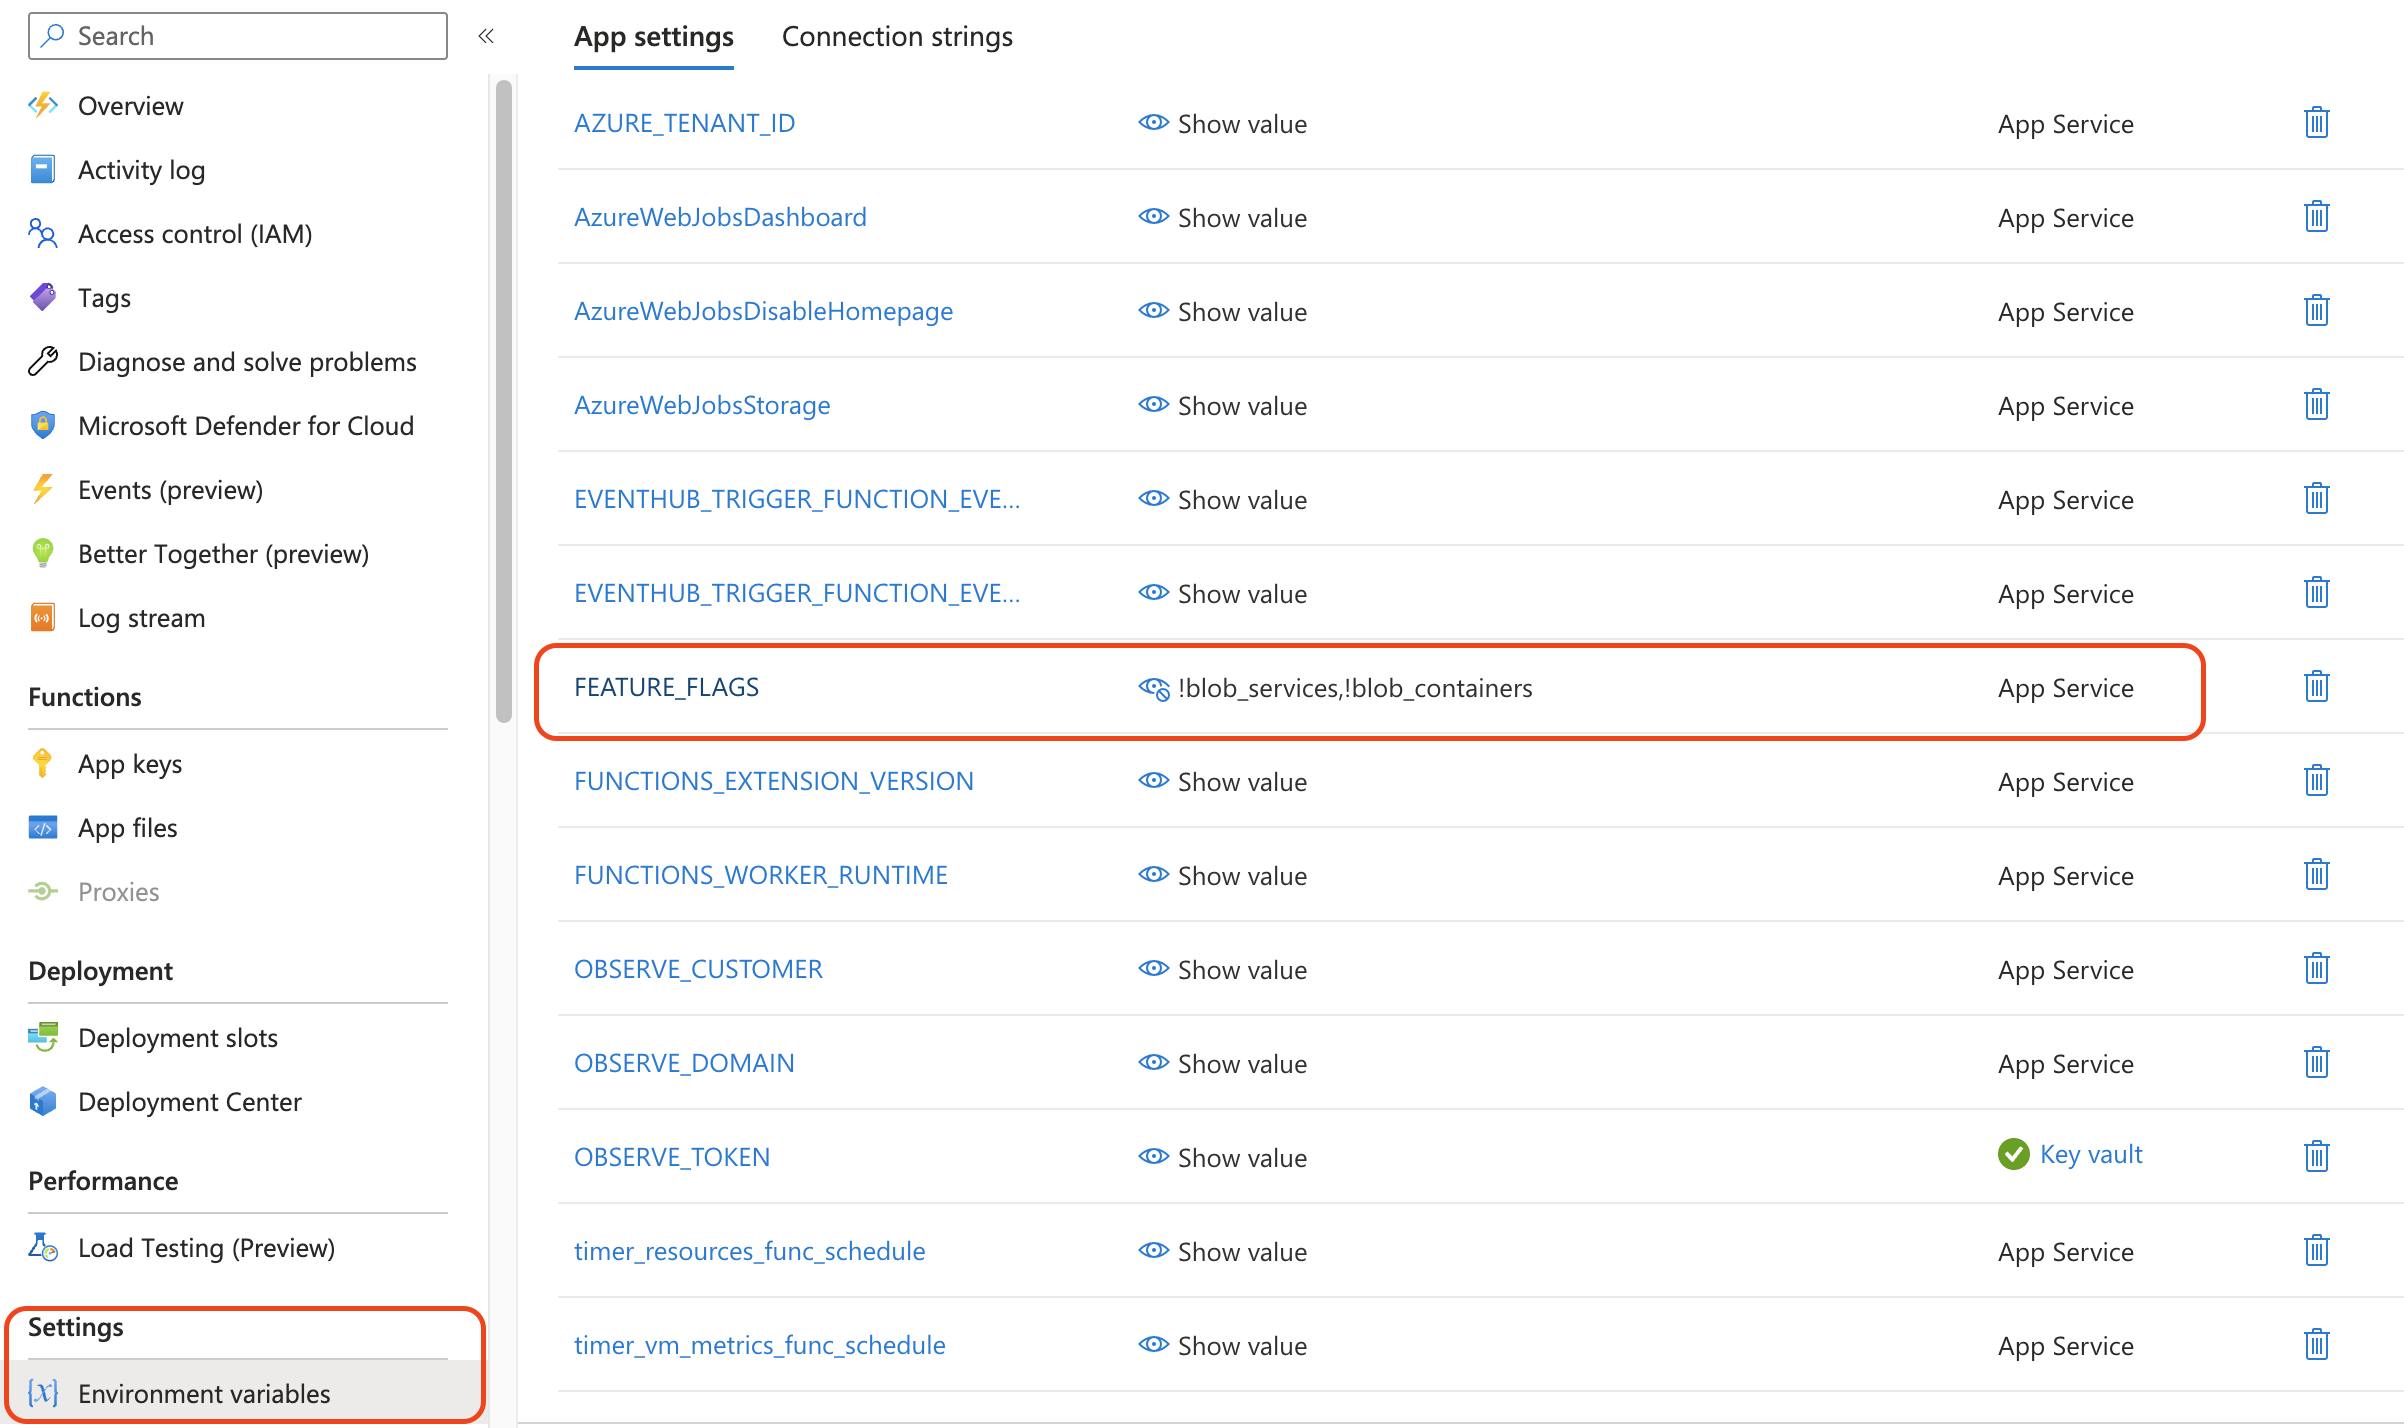Click the sidebar vertical scrollbar
The width and height of the screenshot is (2404, 1428).
coord(504,400)
